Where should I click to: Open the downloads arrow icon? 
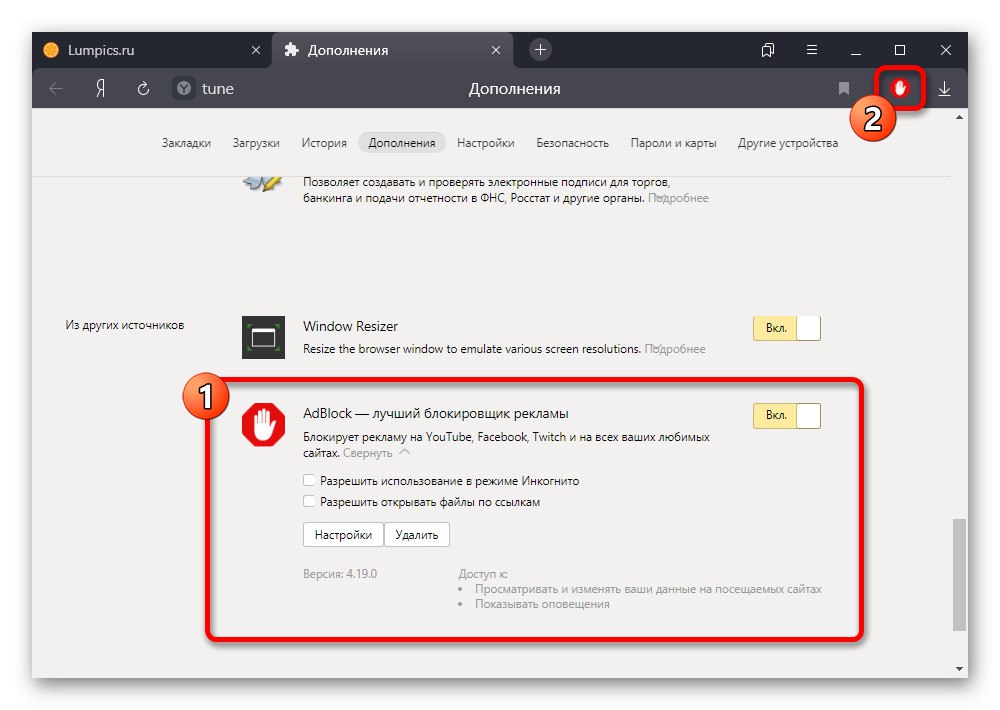(945, 89)
